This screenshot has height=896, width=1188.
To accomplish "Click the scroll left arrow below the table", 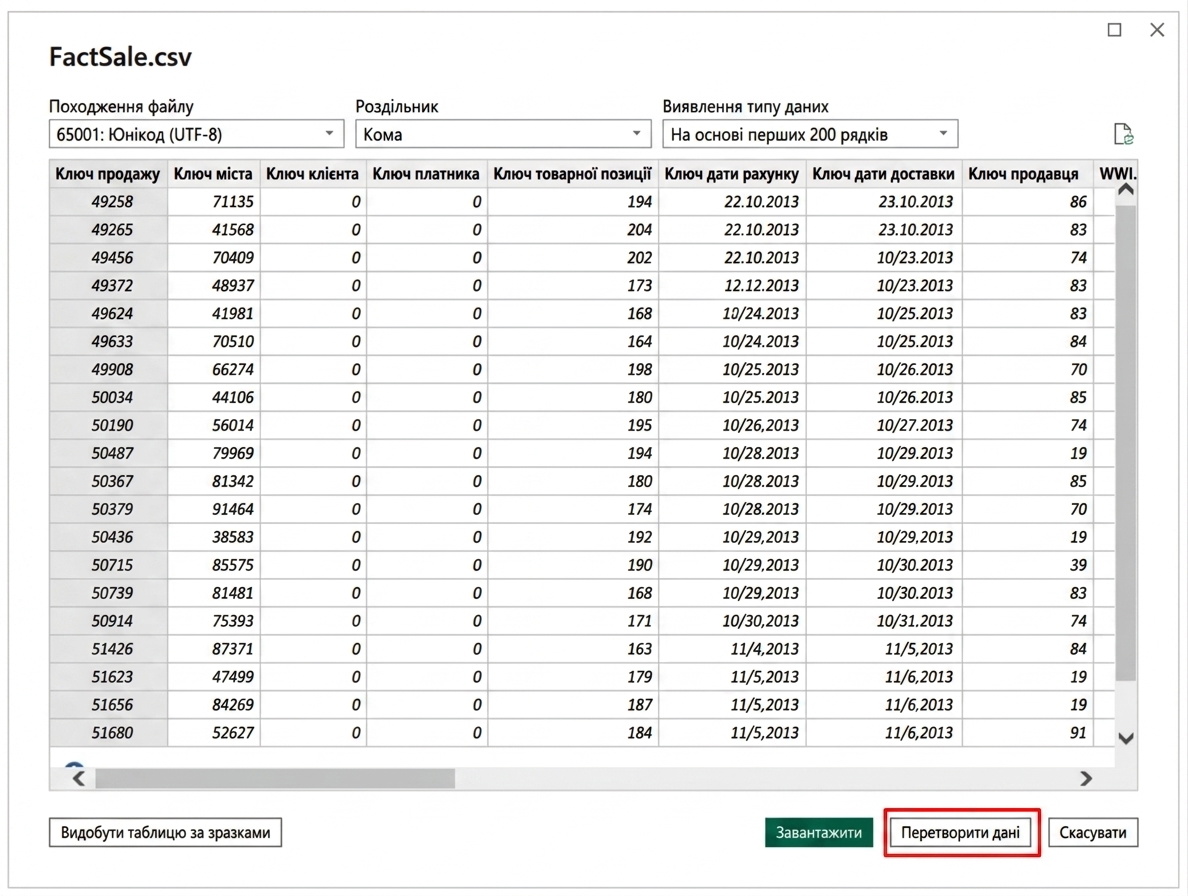I will point(79,778).
